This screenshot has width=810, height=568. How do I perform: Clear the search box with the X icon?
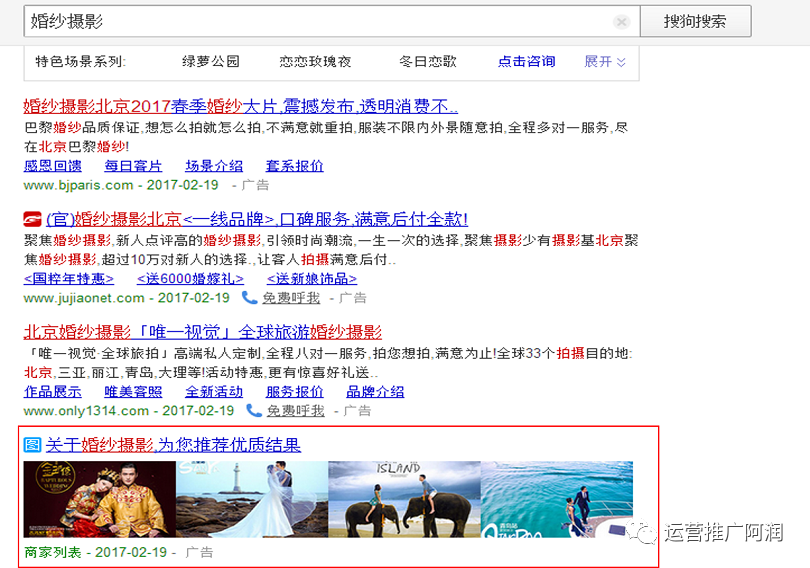click(x=621, y=22)
